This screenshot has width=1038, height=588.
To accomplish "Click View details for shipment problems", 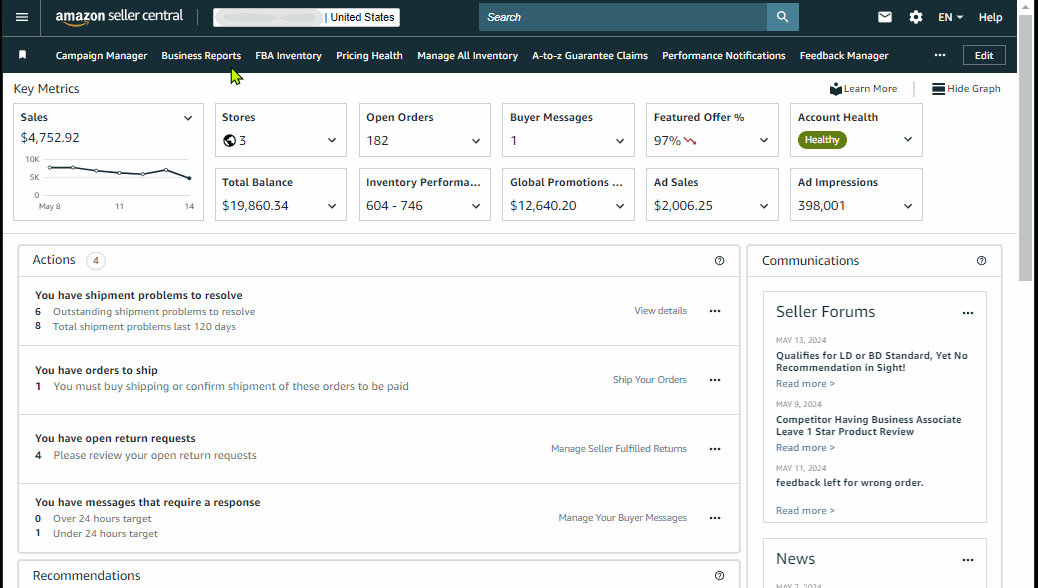I will 661,311.
